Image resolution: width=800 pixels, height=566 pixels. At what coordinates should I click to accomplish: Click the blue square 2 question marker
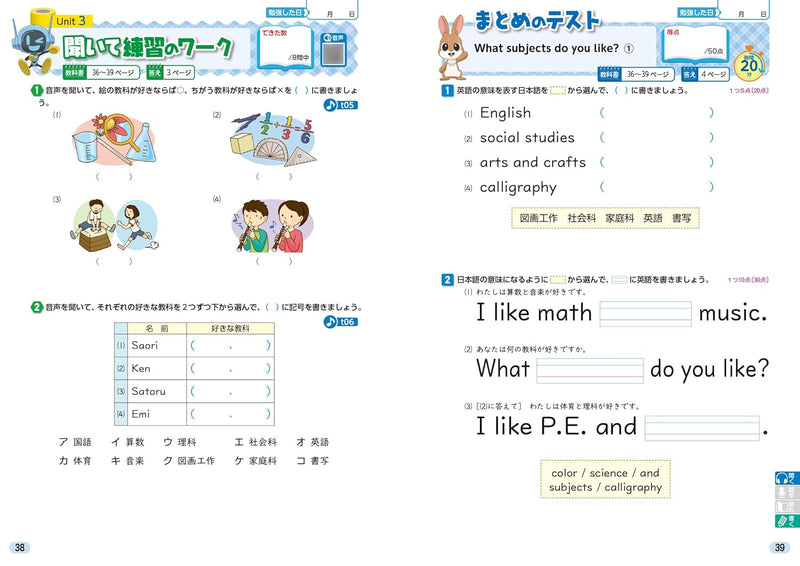point(447,279)
